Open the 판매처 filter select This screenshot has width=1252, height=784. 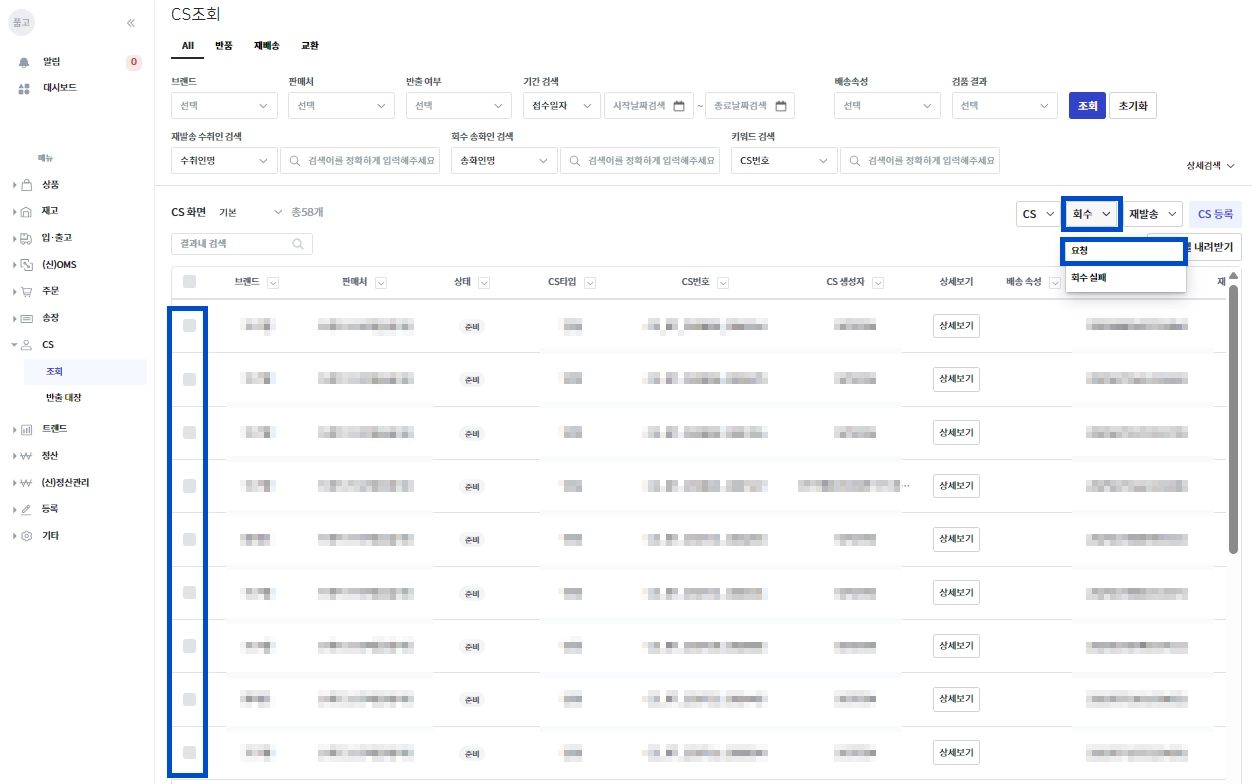point(342,105)
